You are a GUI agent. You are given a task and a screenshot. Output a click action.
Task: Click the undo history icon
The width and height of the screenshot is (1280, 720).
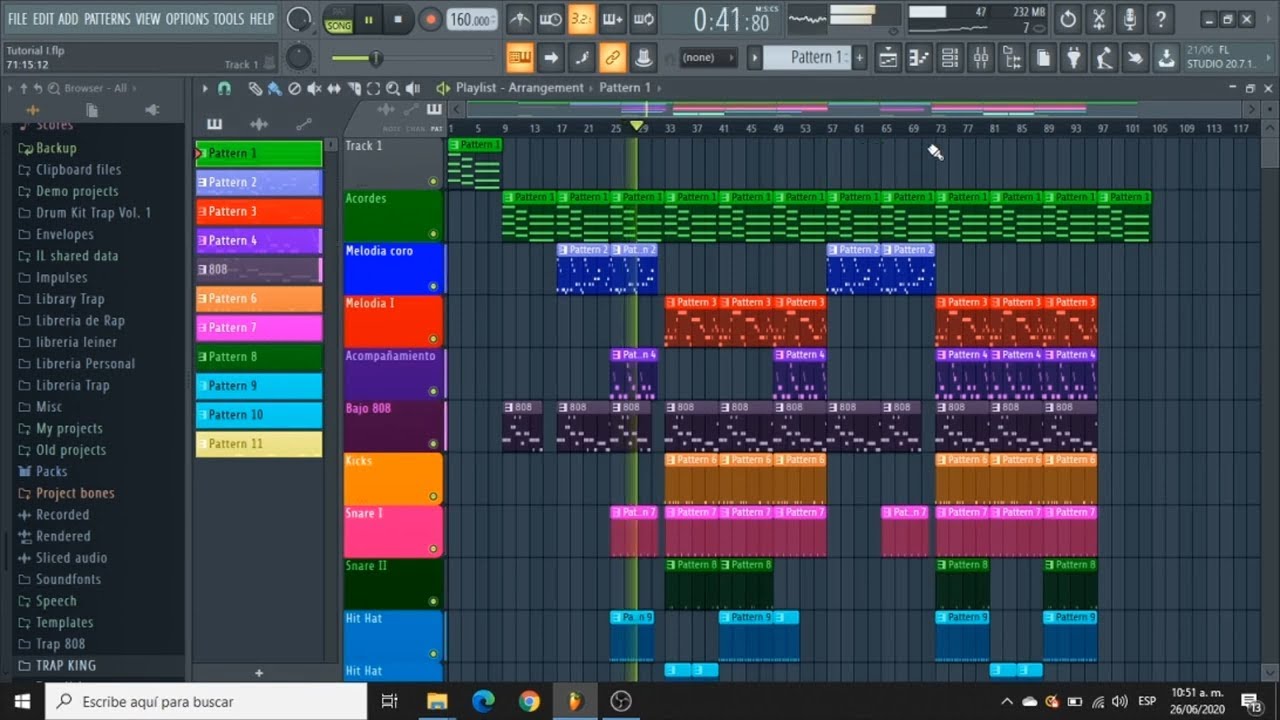[1068, 19]
